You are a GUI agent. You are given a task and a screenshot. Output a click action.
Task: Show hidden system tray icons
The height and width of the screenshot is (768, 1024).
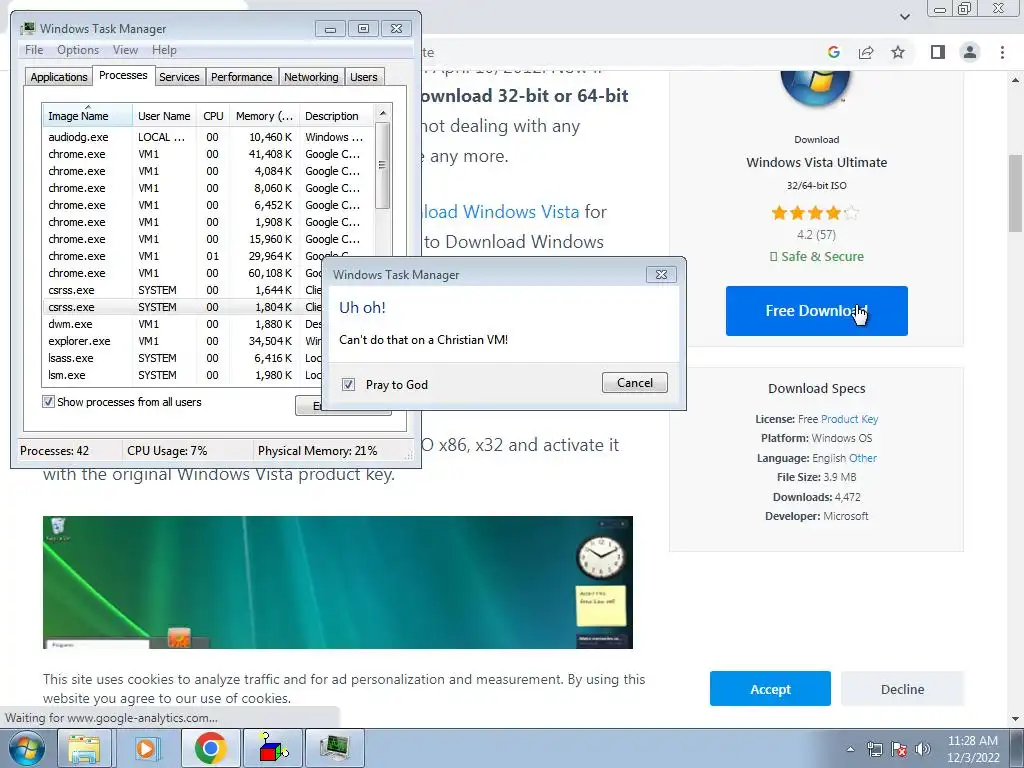(850, 749)
